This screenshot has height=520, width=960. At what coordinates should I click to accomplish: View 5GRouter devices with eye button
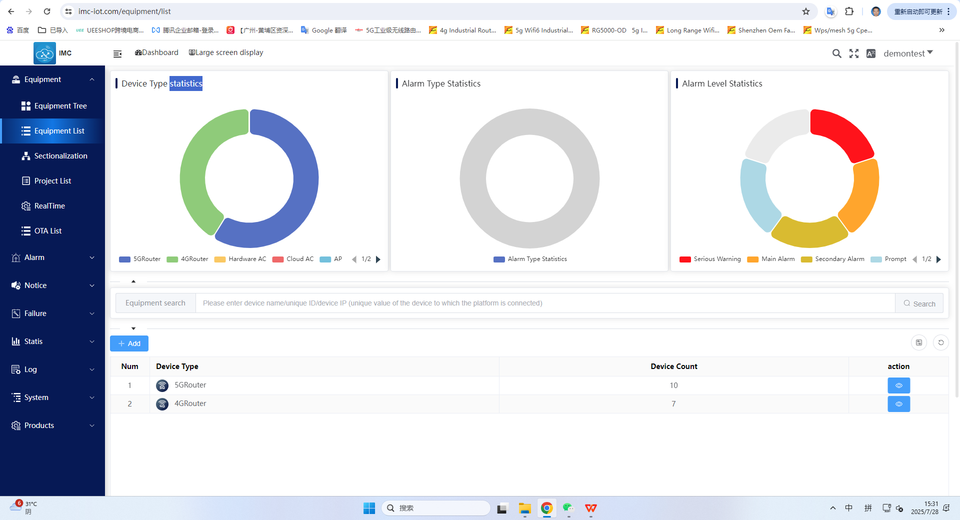click(x=898, y=385)
